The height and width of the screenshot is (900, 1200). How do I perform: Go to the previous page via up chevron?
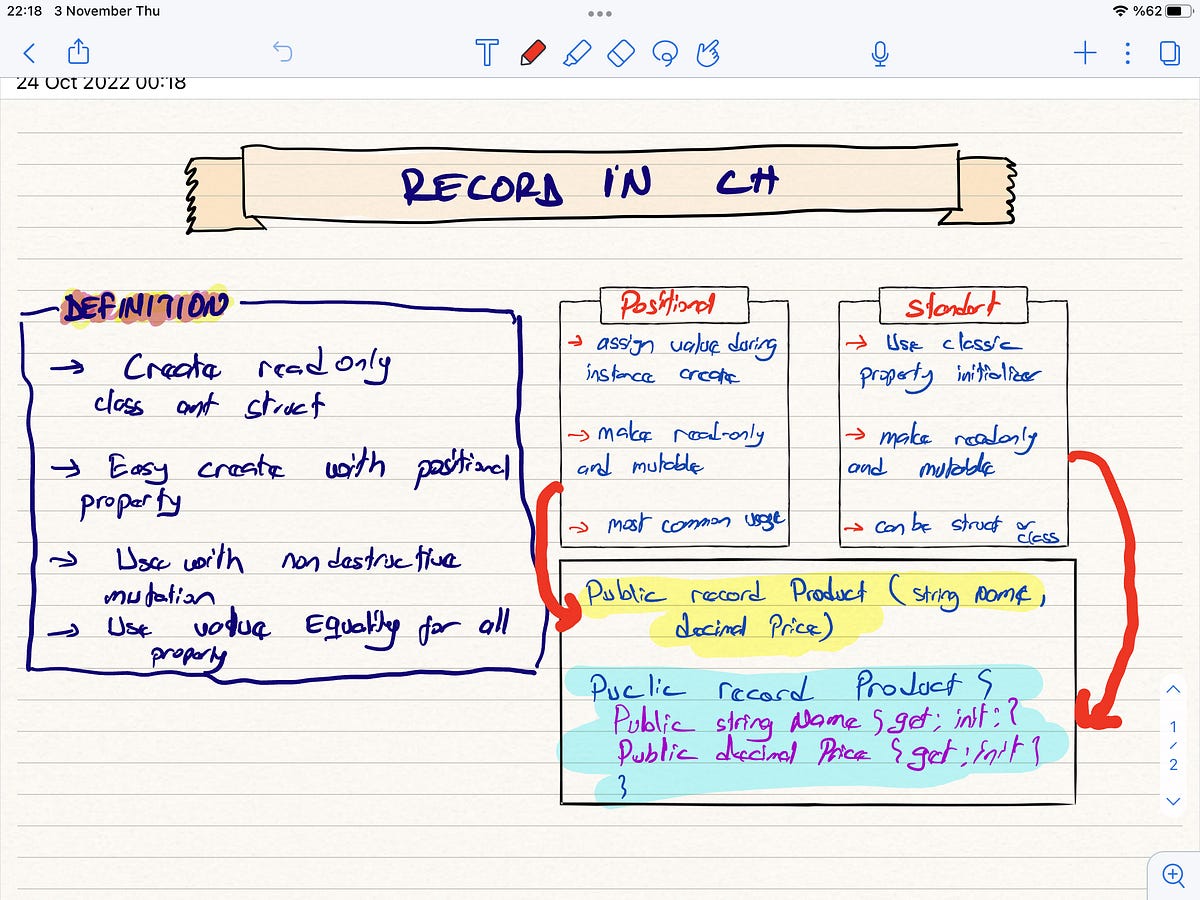click(x=1173, y=689)
